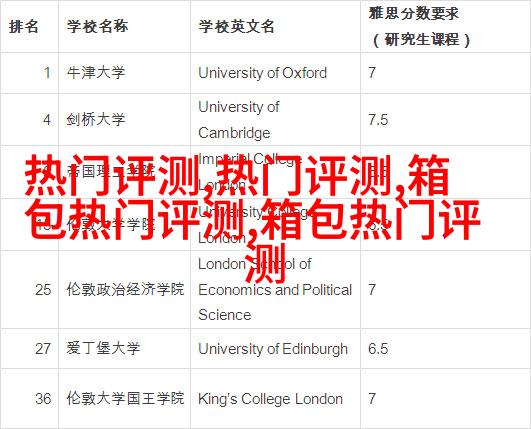Click University of Cambridge text
The width and height of the screenshot is (531, 429).
click(x=239, y=120)
